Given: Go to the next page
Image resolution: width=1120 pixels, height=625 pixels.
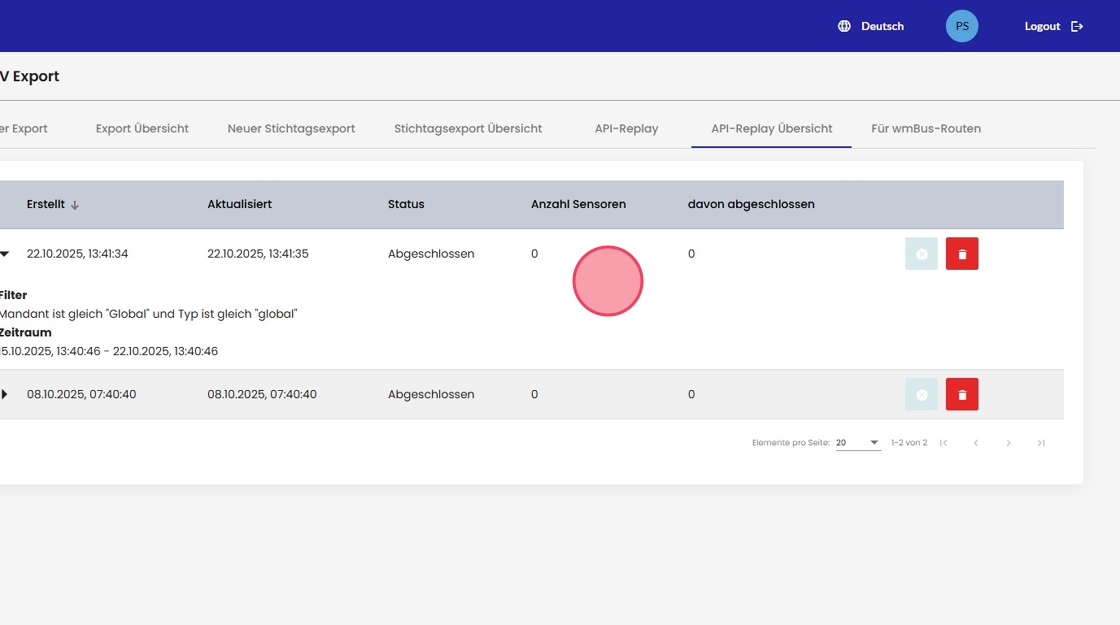Looking at the screenshot, I should [x=1008, y=443].
